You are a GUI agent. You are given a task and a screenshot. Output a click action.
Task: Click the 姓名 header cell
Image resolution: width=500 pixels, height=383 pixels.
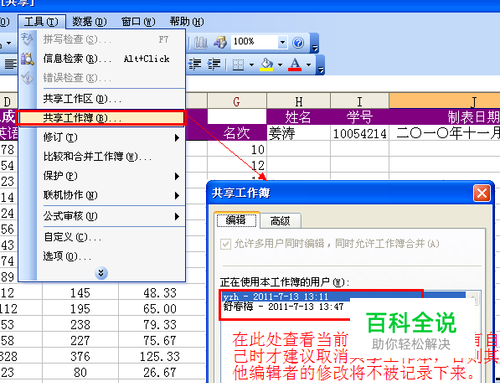pos(298,117)
